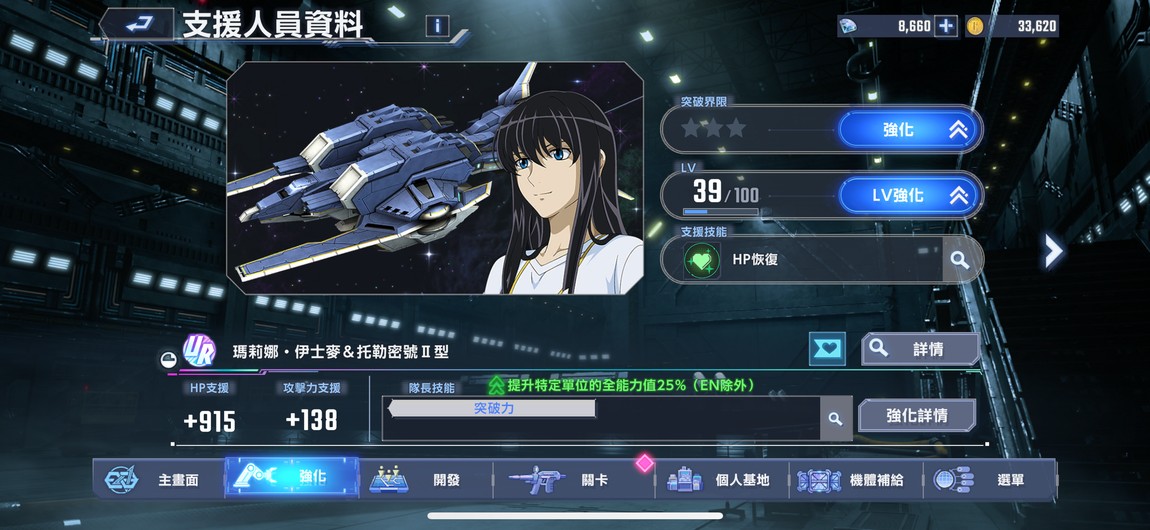Open the 主畫面 tab
Viewport: 1150px width, 530px height.
click(158, 480)
